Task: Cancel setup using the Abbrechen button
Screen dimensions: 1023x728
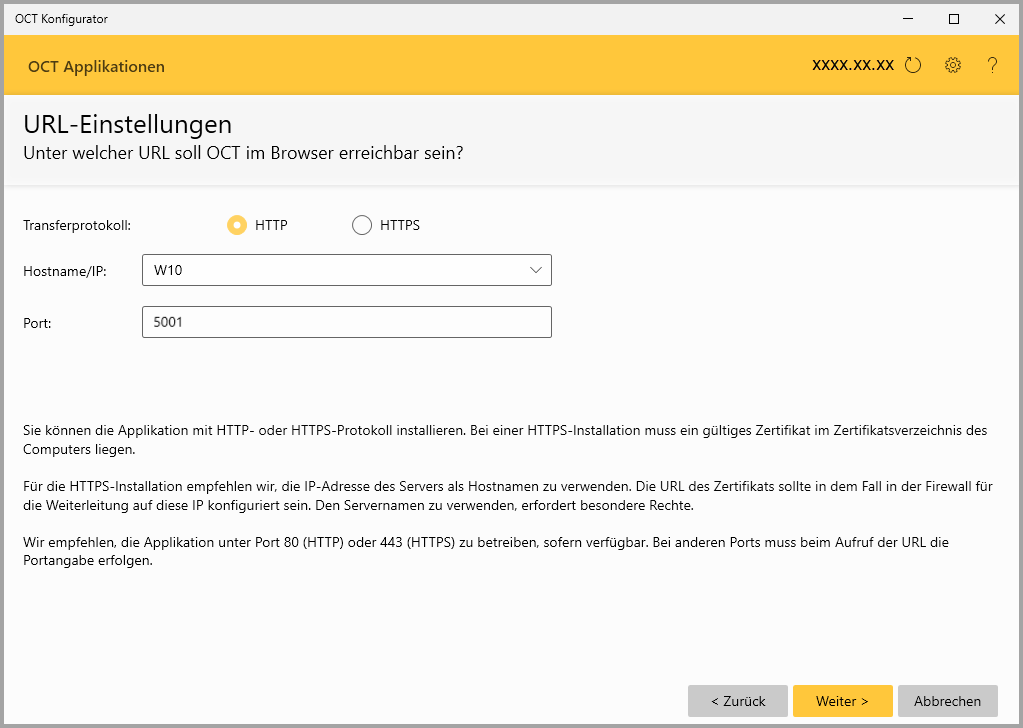Action: [x=947, y=701]
